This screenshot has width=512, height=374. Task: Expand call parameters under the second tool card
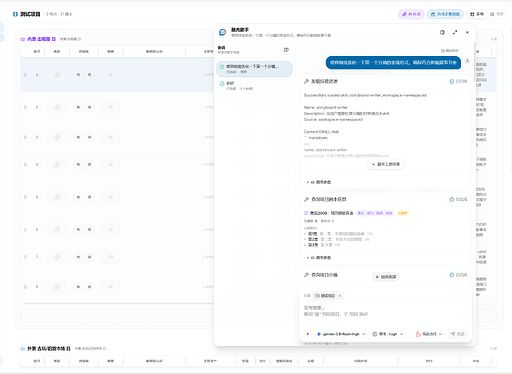point(319,258)
